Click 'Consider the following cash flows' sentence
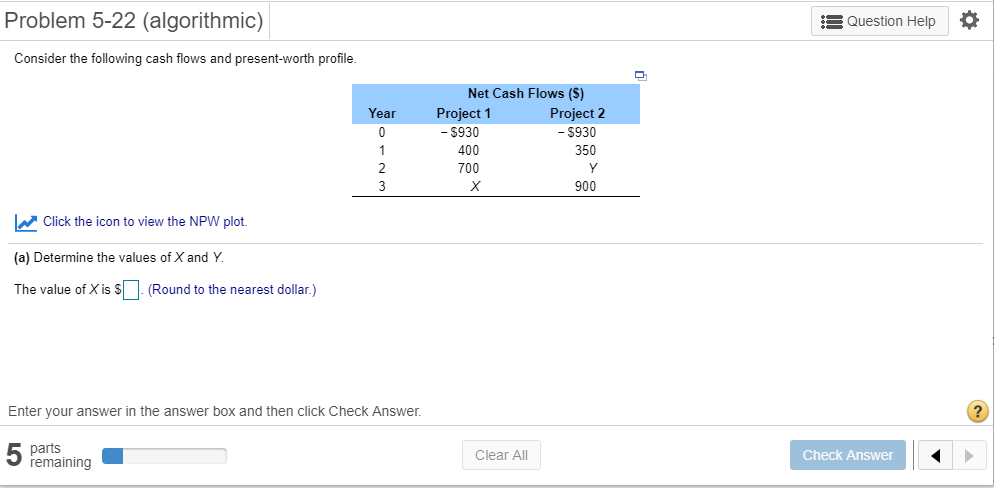Screen dimensions: 994x488 185,60
